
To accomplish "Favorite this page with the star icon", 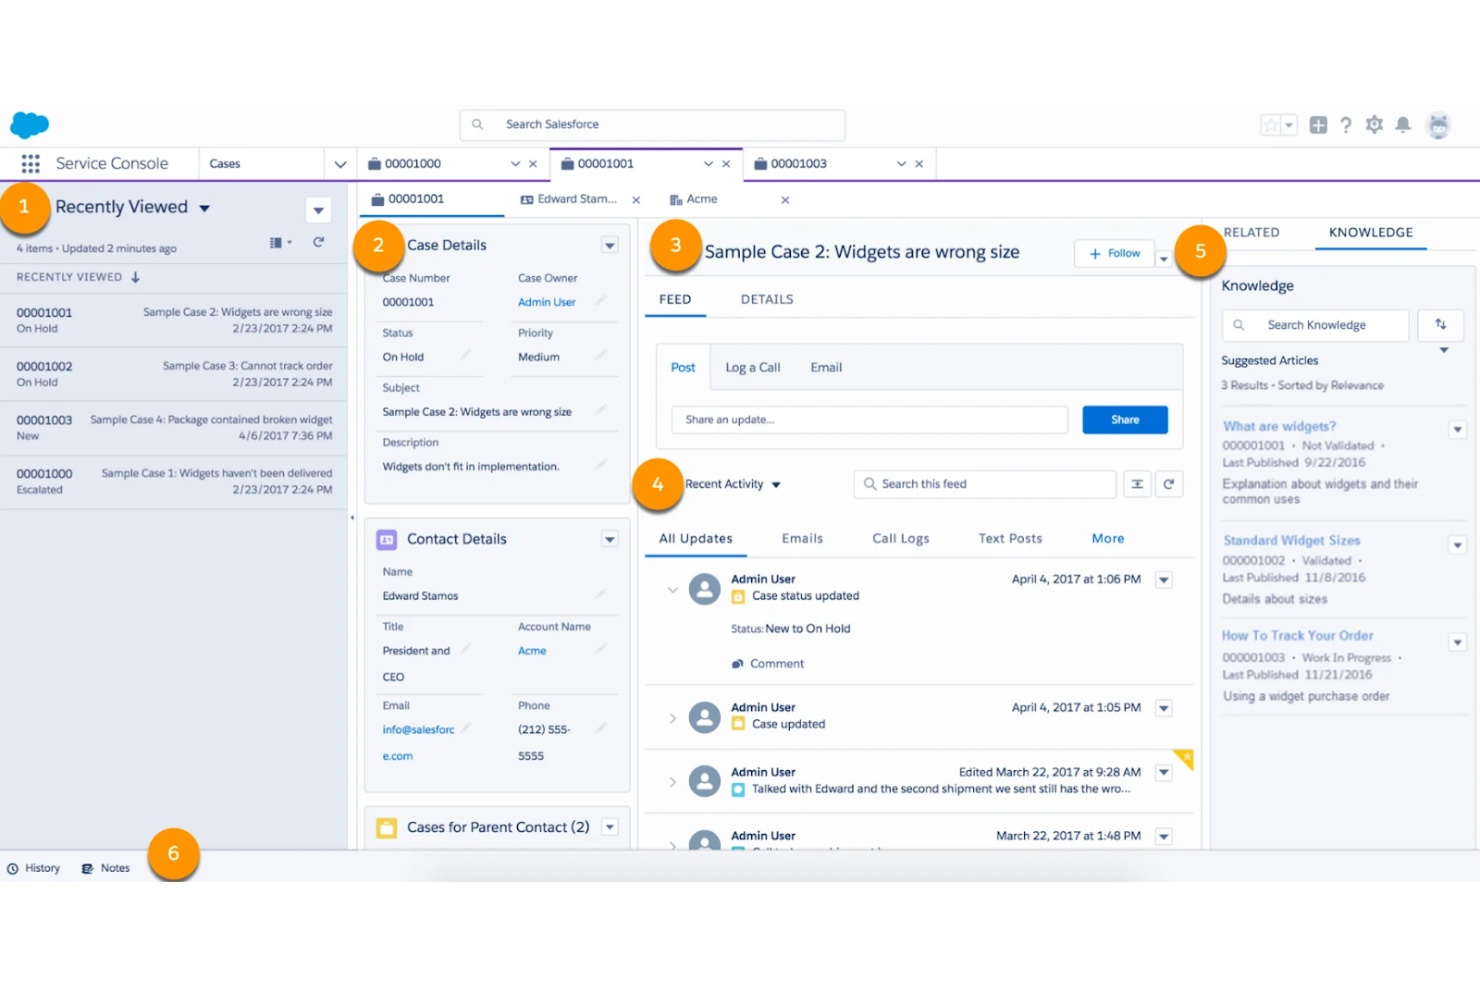I will pos(1272,124).
